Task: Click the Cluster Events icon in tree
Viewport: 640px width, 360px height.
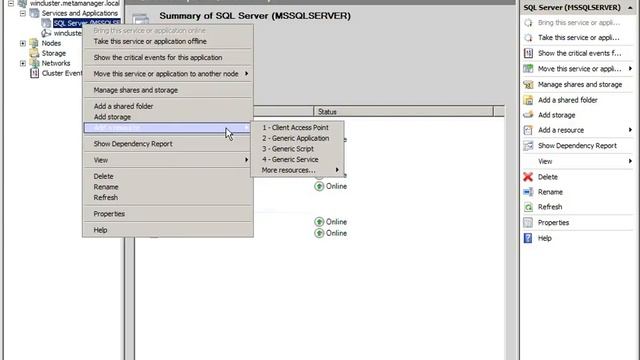Action: pyautogui.click(x=34, y=73)
